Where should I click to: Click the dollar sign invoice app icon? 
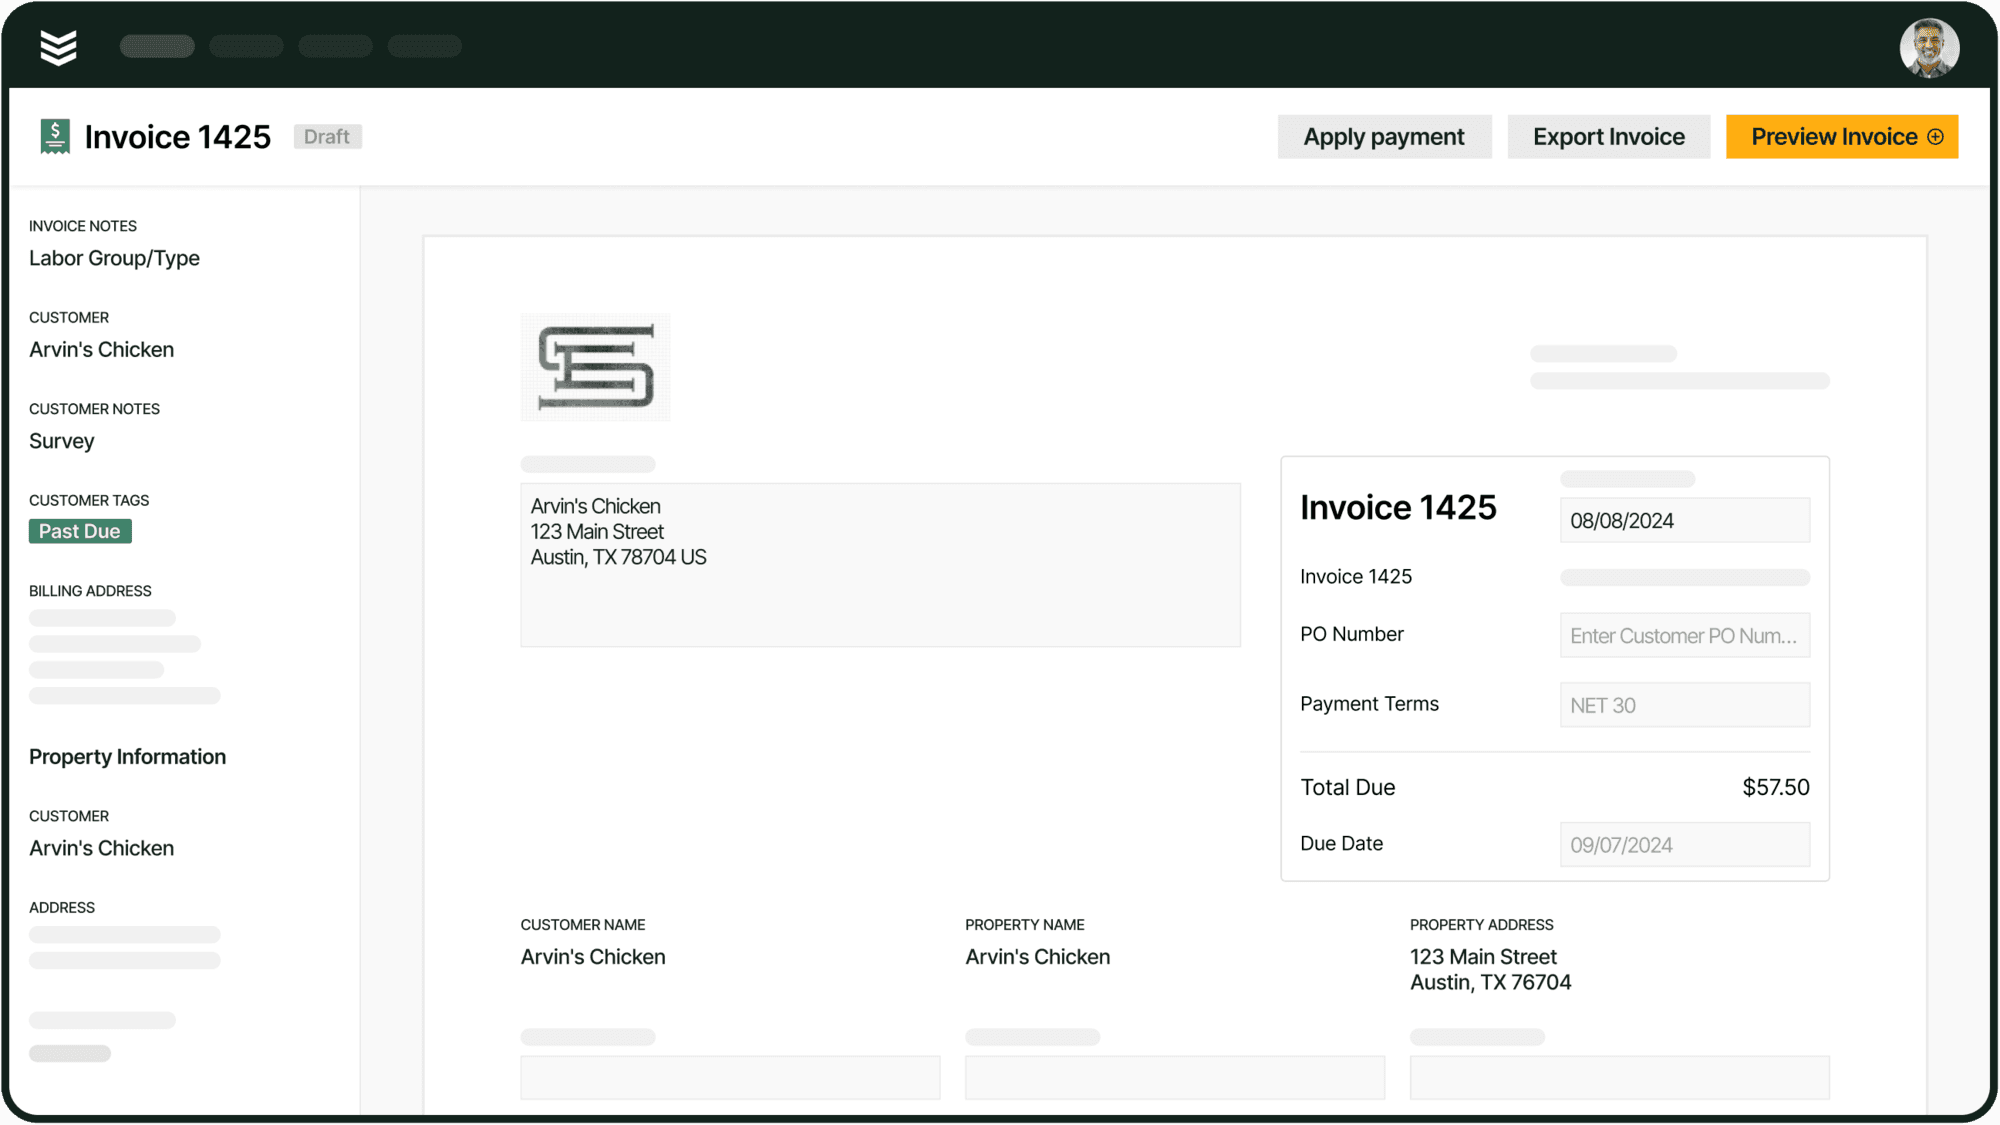(55, 136)
